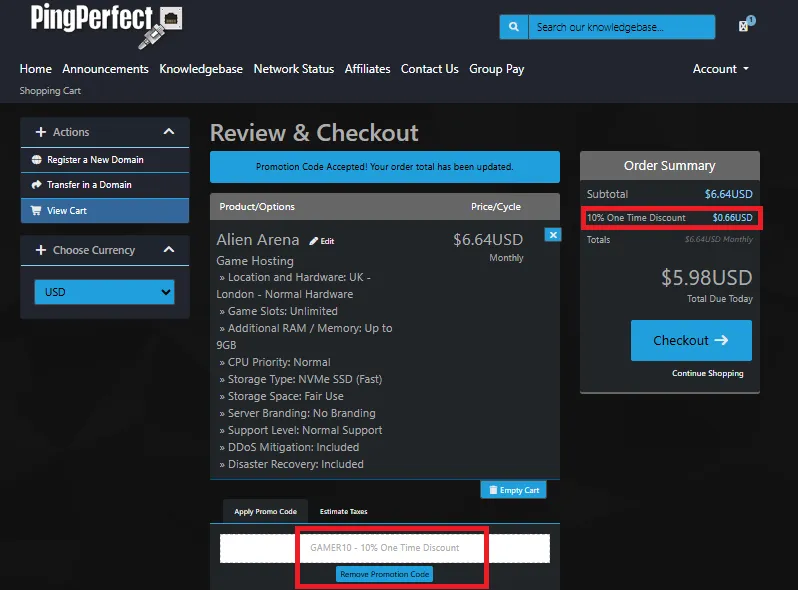
Task: Remove Alien Arena with the X button
Action: click(x=553, y=235)
